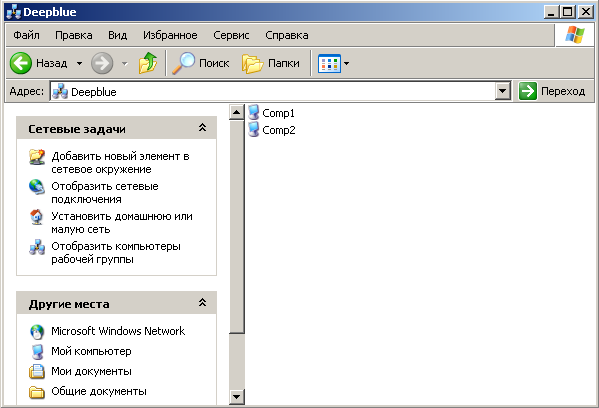Go back with the green Назад arrow

pos(21,63)
